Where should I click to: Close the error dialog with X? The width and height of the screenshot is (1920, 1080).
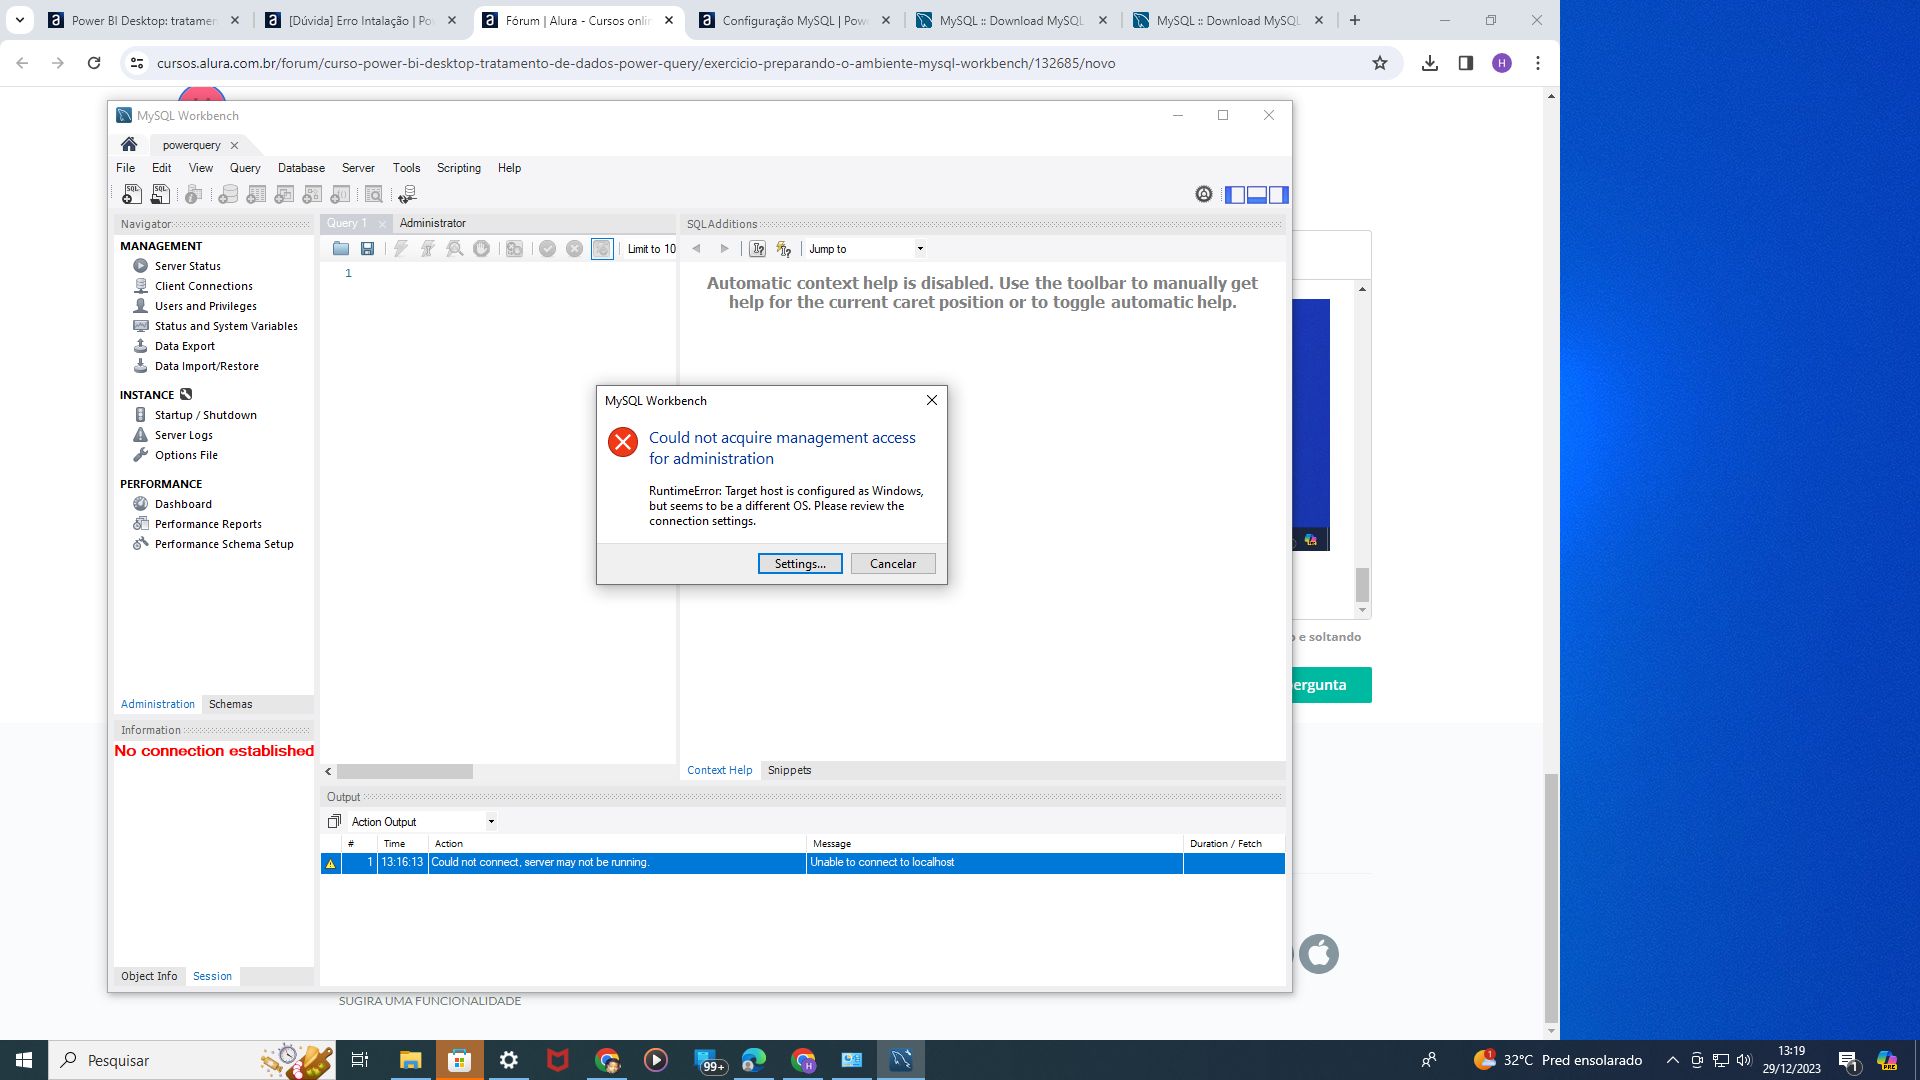932,400
